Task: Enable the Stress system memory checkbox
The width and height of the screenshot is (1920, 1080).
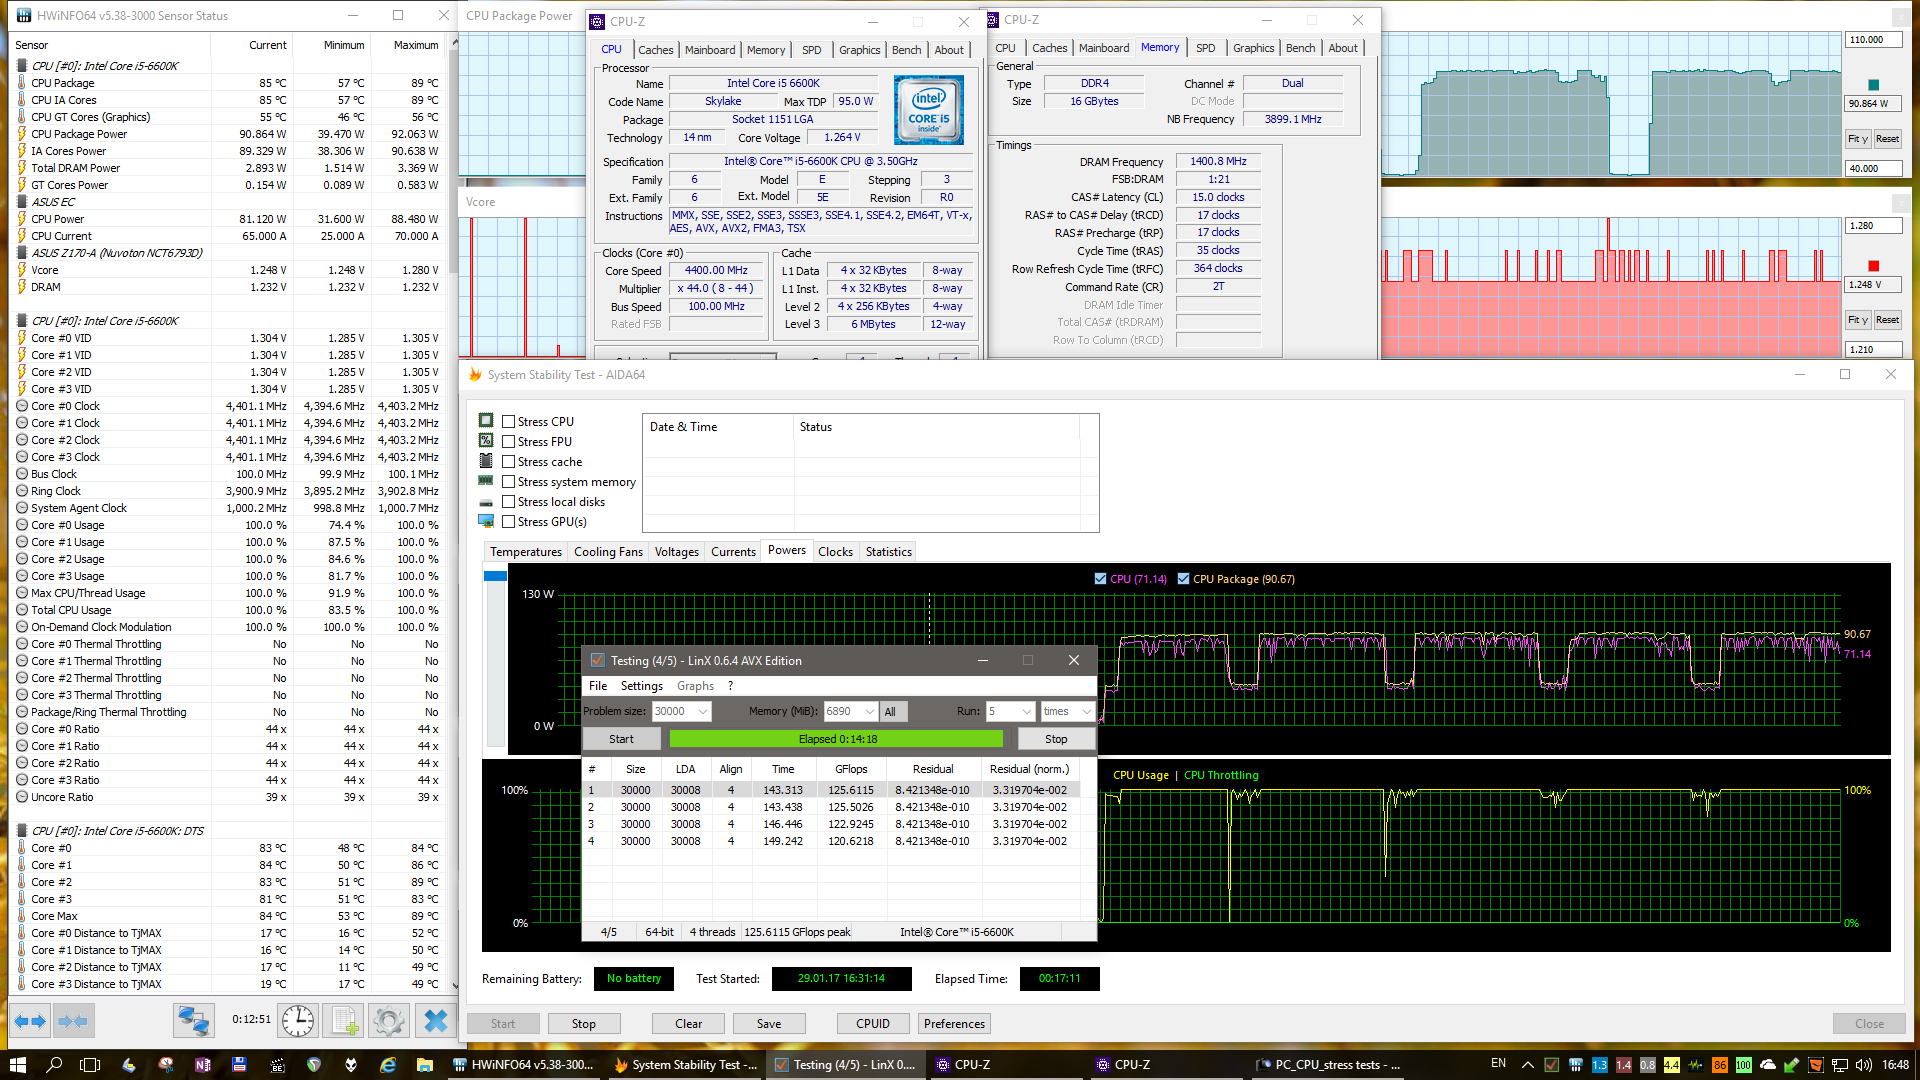Action: [509, 482]
